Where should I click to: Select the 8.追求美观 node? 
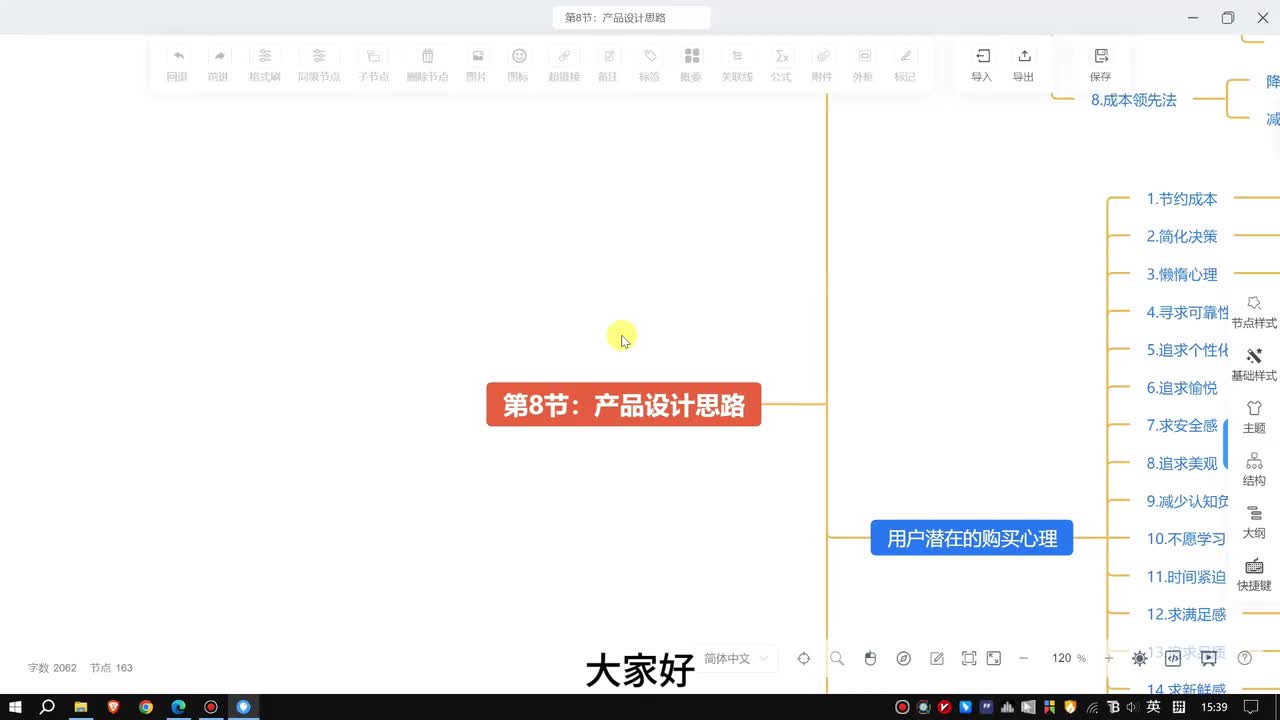pyautogui.click(x=1182, y=463)
